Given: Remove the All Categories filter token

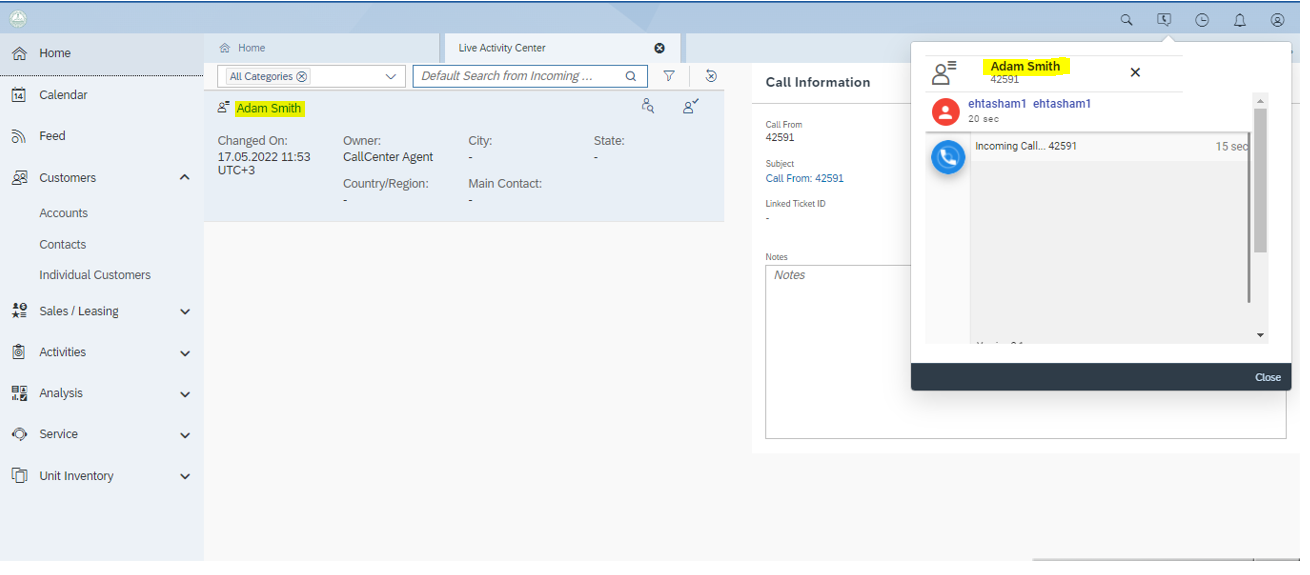Looking at the screenshot, I should pos(302,77).
